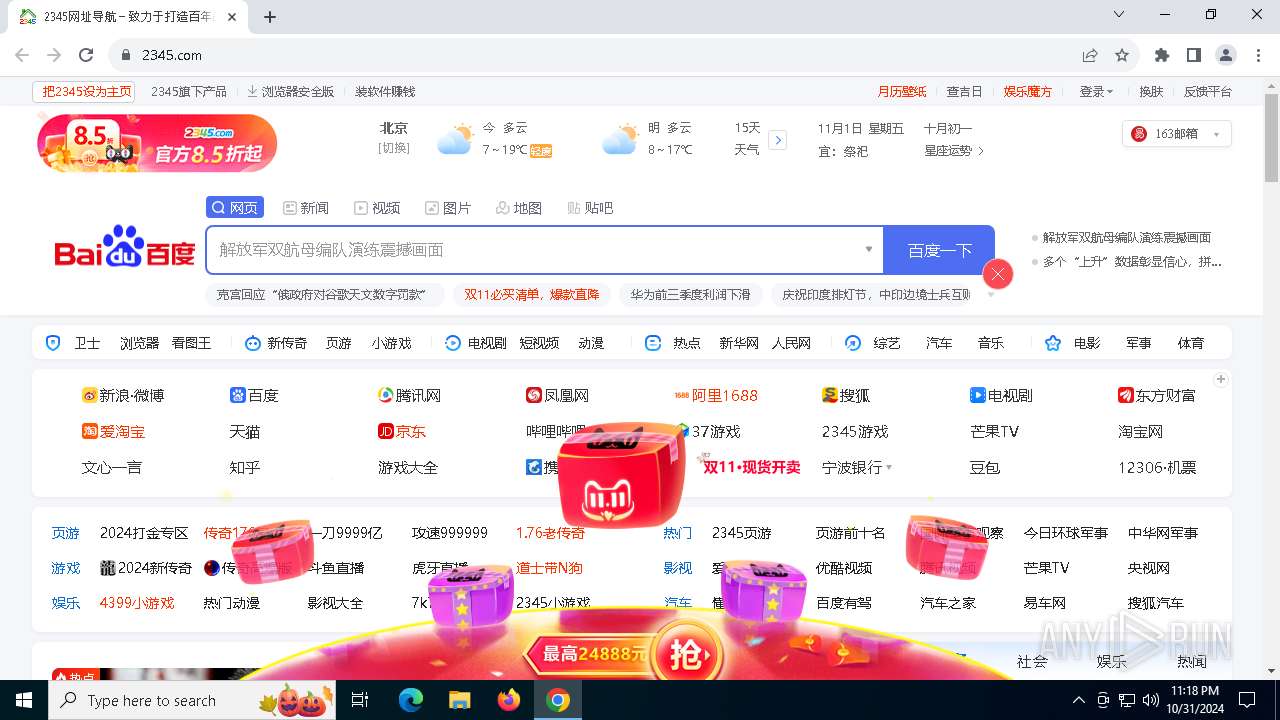Screen dimensions: 1280x720
Task: Click the 换肤 skin link
Action: coord(1151,91)
